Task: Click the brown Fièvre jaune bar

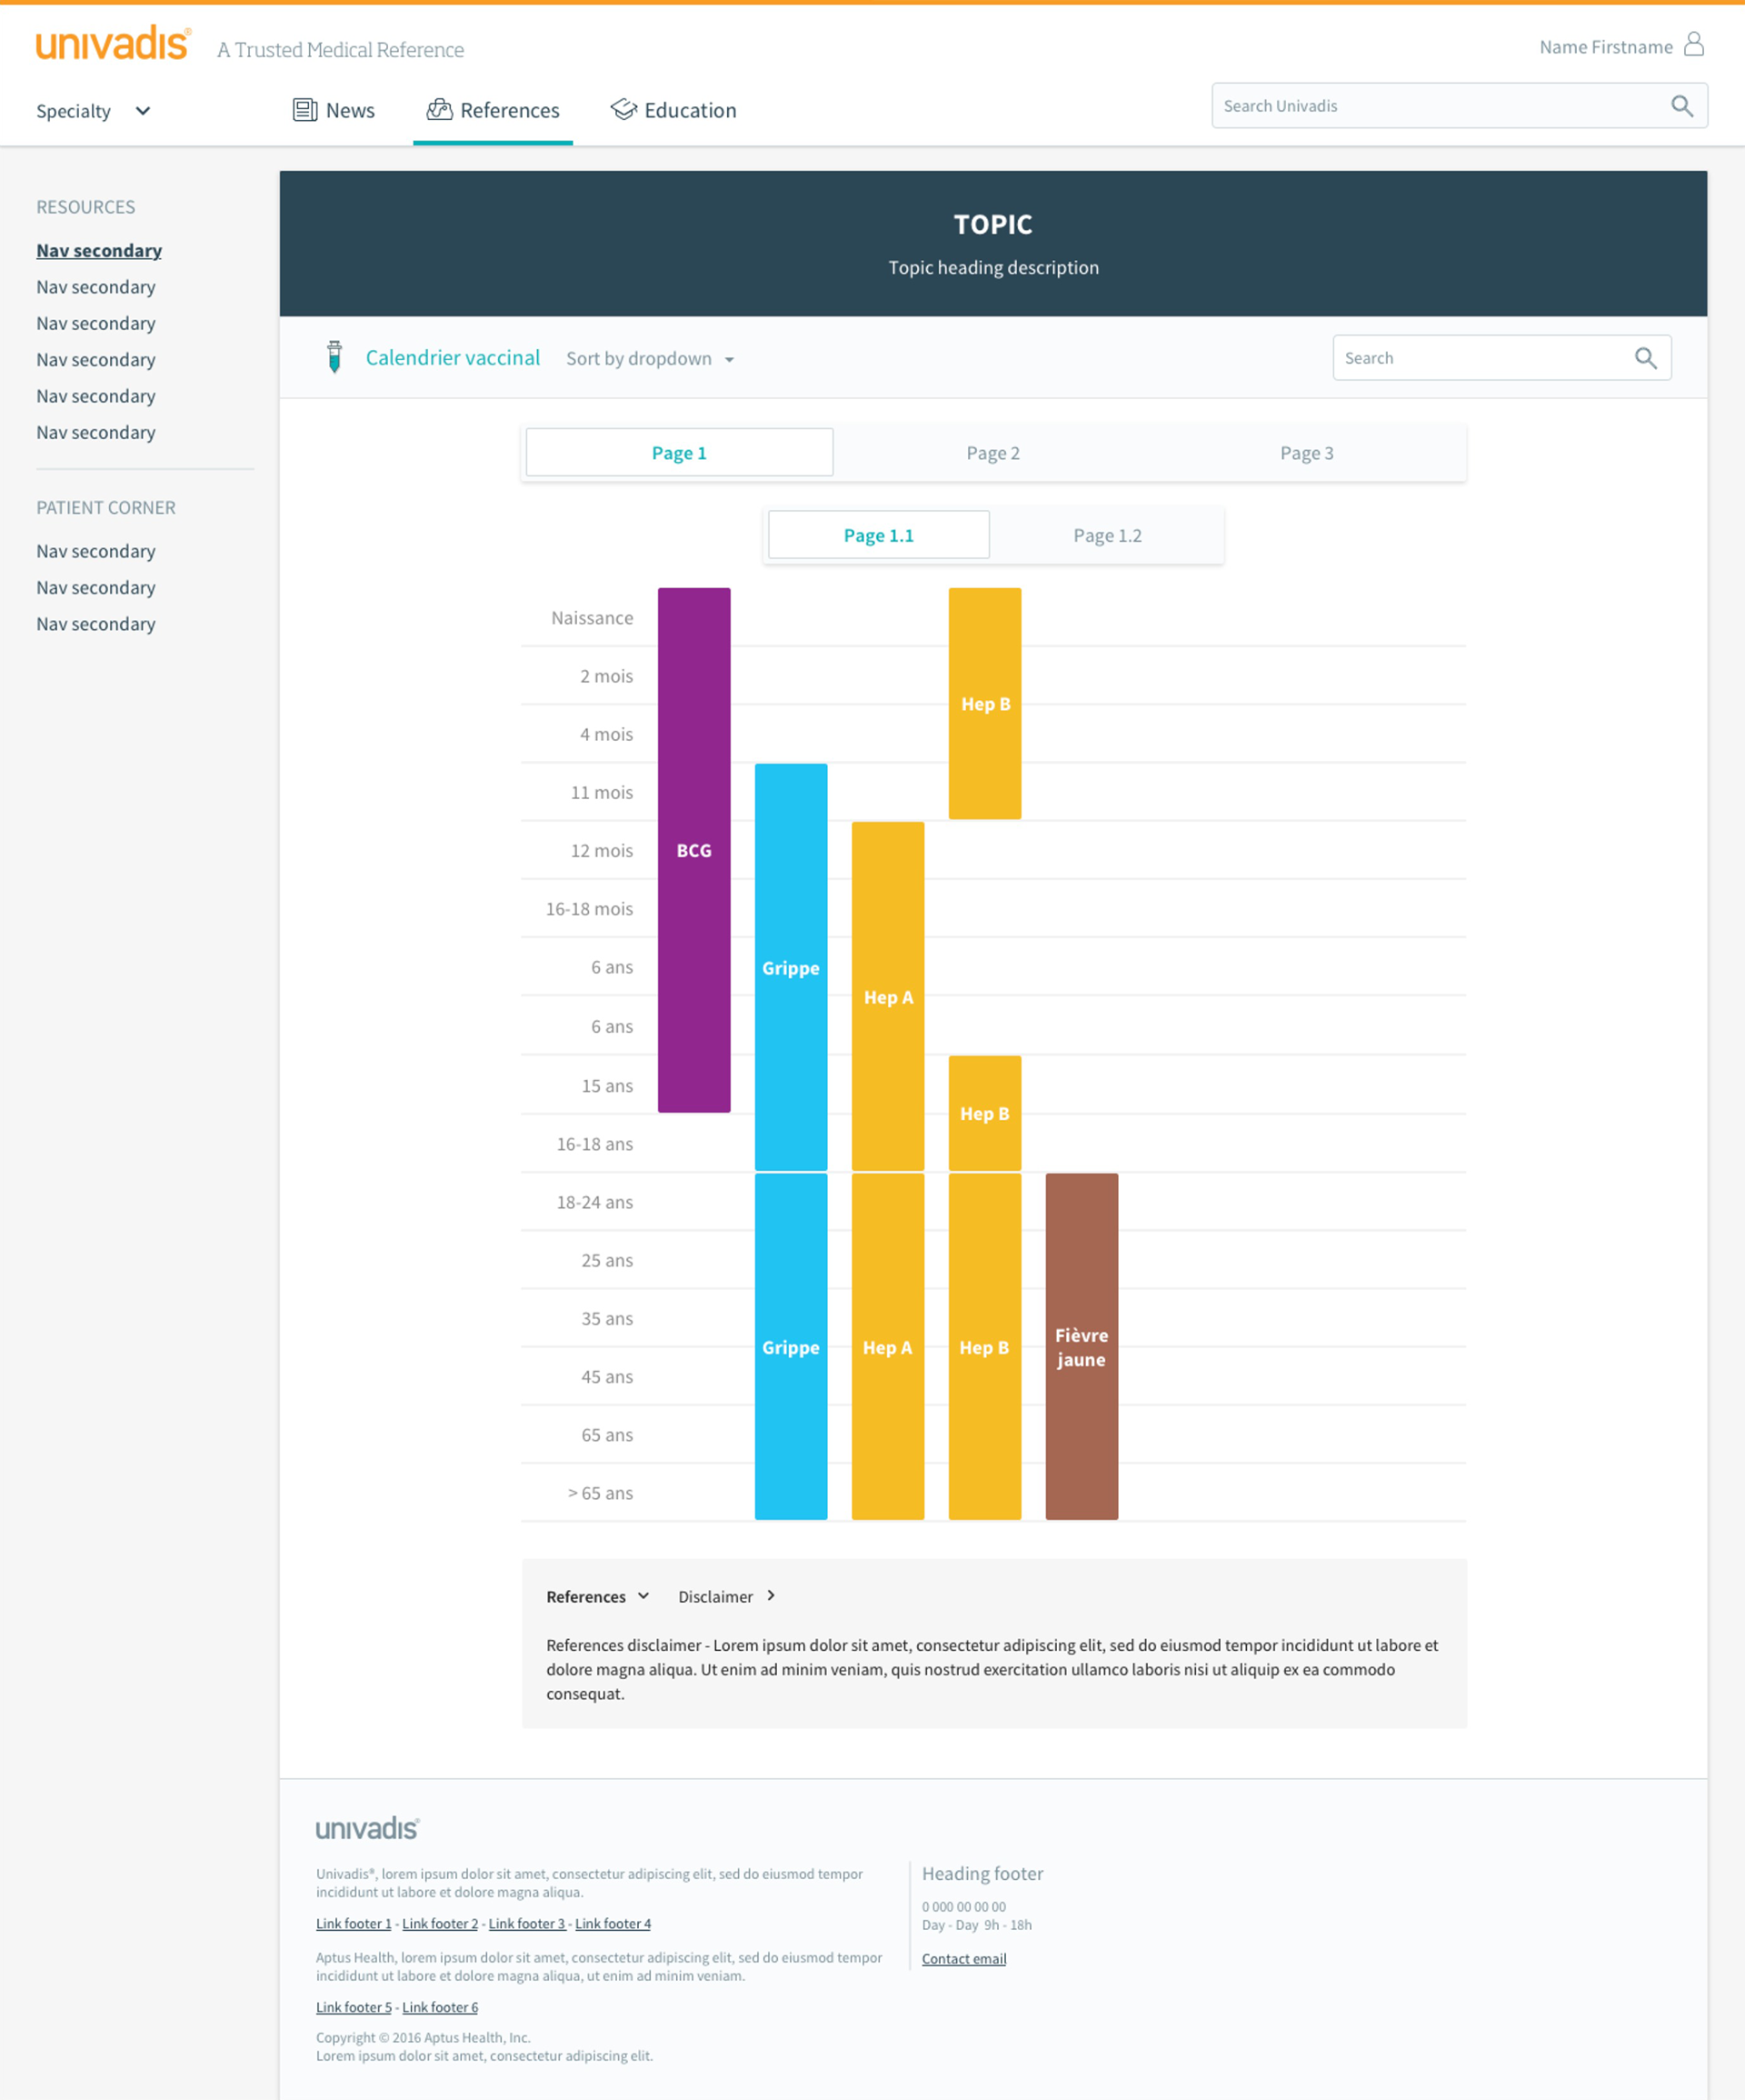Action: (1081, 1347)
